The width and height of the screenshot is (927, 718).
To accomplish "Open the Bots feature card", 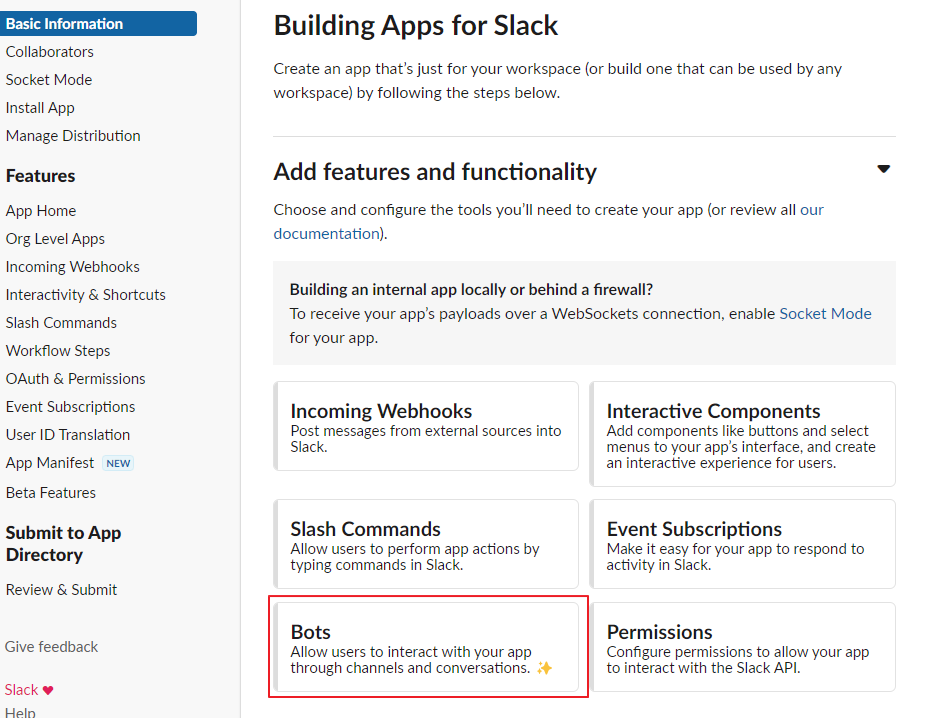I will [426, 647].
